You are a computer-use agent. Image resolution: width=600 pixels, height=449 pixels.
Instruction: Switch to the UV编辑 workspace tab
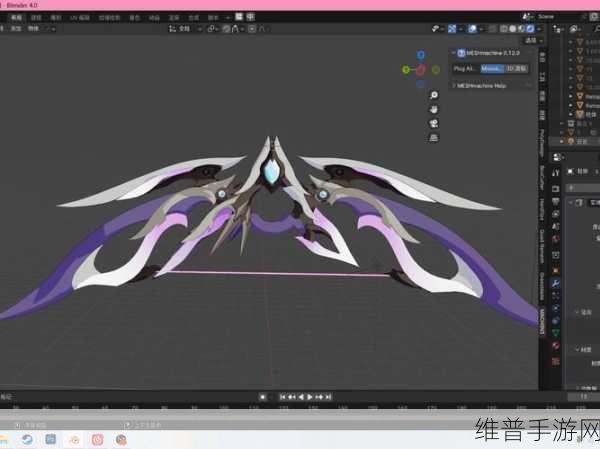(80, 18)
